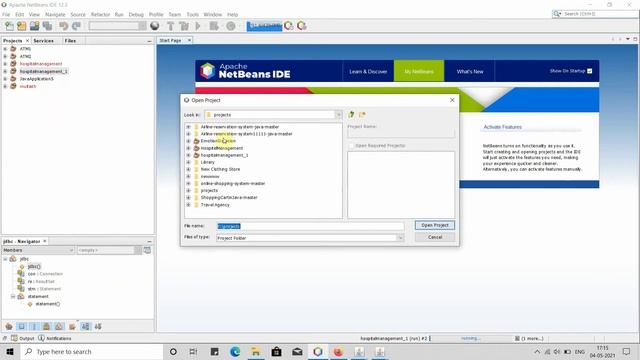Select the online-shopping-system-master folder
Screen dimensions: 640x360
tap(233, 183)
